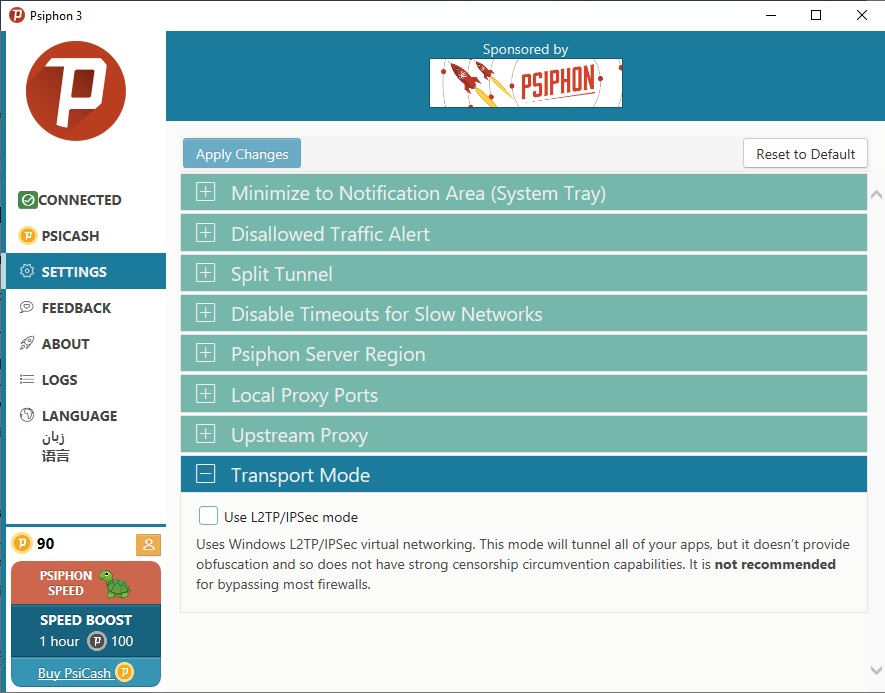The height and width of the screenshot is (693, 885).
Task: Click Psiphon 3 title bar app icon
Action: point(17,15)
